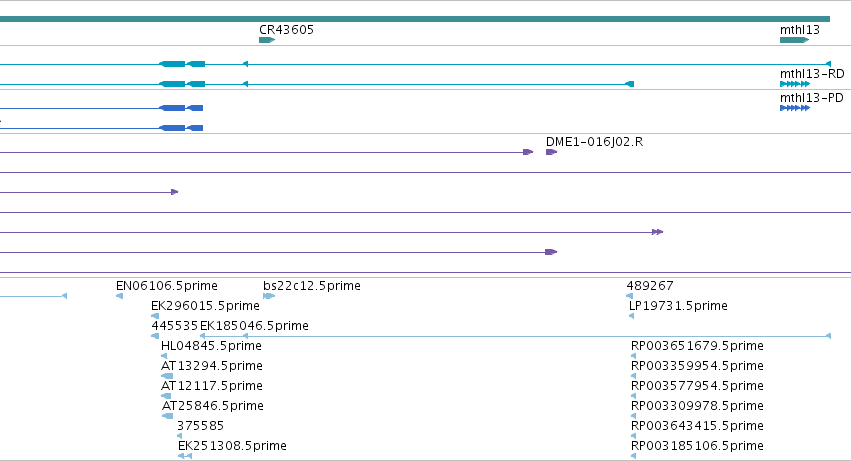The width and height of the screenshot is (851, 461).
Task: Select the HL04845.5prime EST label
Action: click(211, 346)
